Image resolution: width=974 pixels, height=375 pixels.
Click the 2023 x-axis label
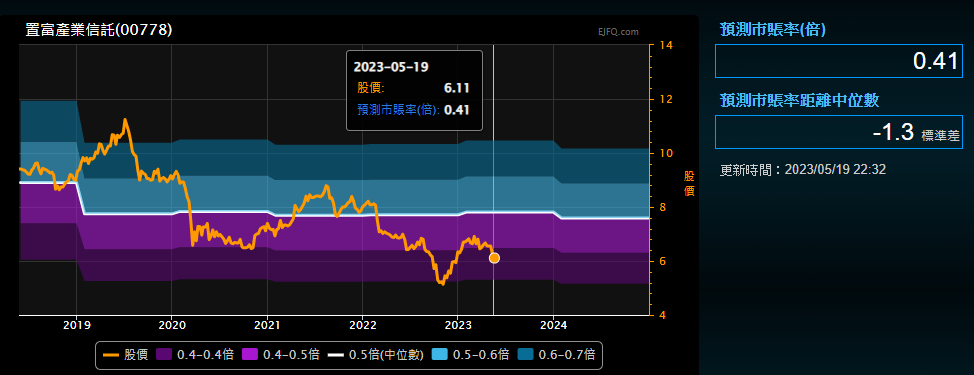coord(458,324)
